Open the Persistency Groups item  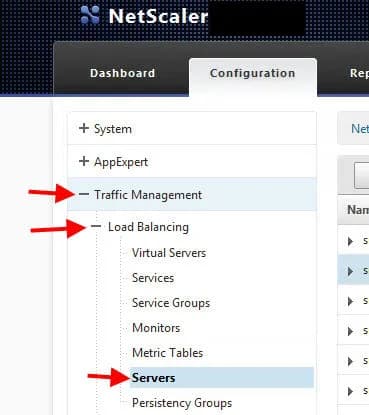182,403
